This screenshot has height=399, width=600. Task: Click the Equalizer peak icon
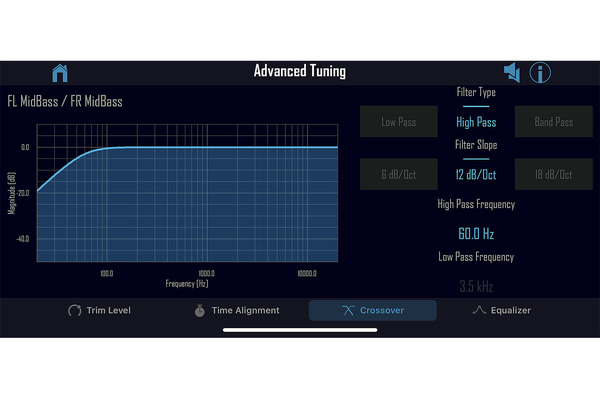pos(479,310)
